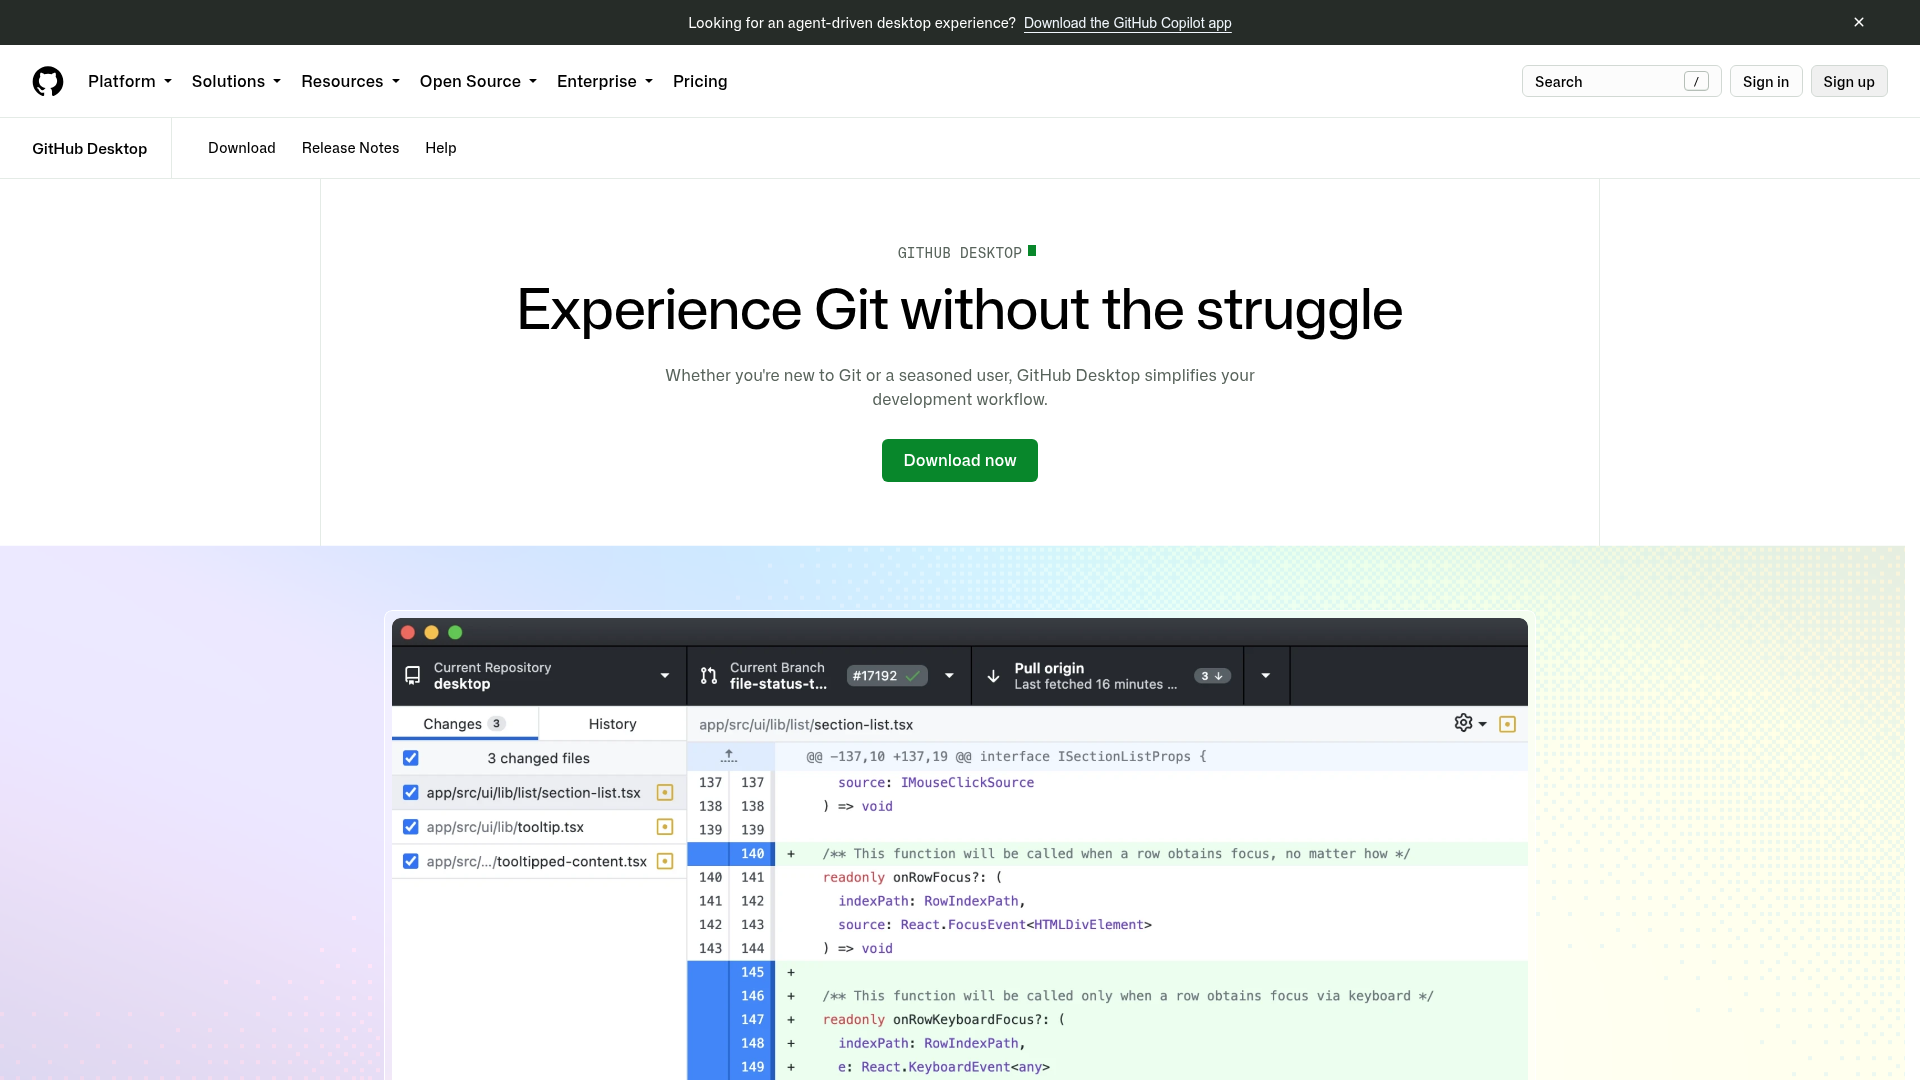Open diff settings gear icon
Screen dimensions: 1920x1080
[x=1463, y=723]
